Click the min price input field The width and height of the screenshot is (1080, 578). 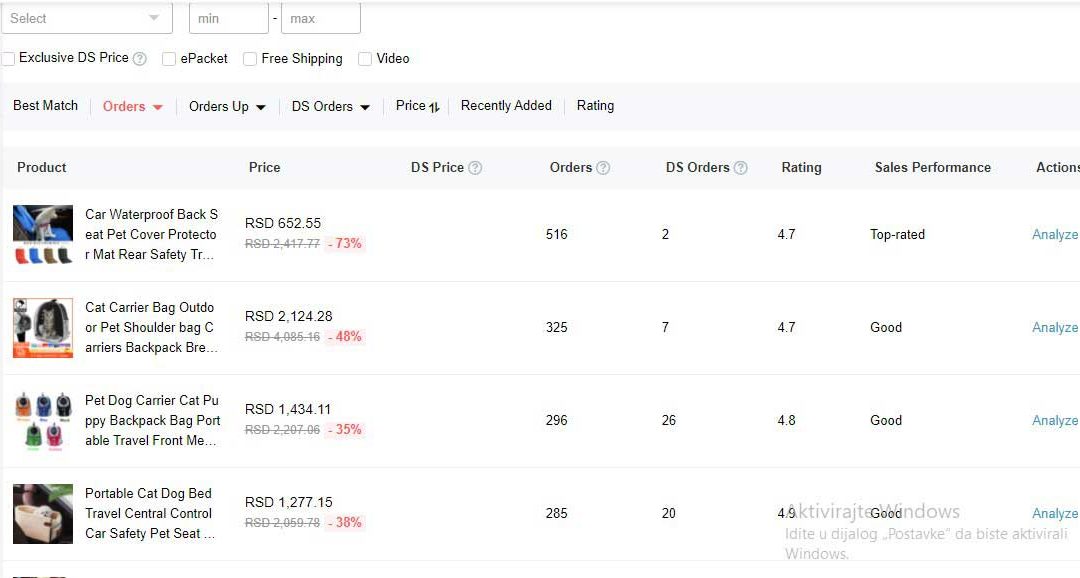(228, 18)
